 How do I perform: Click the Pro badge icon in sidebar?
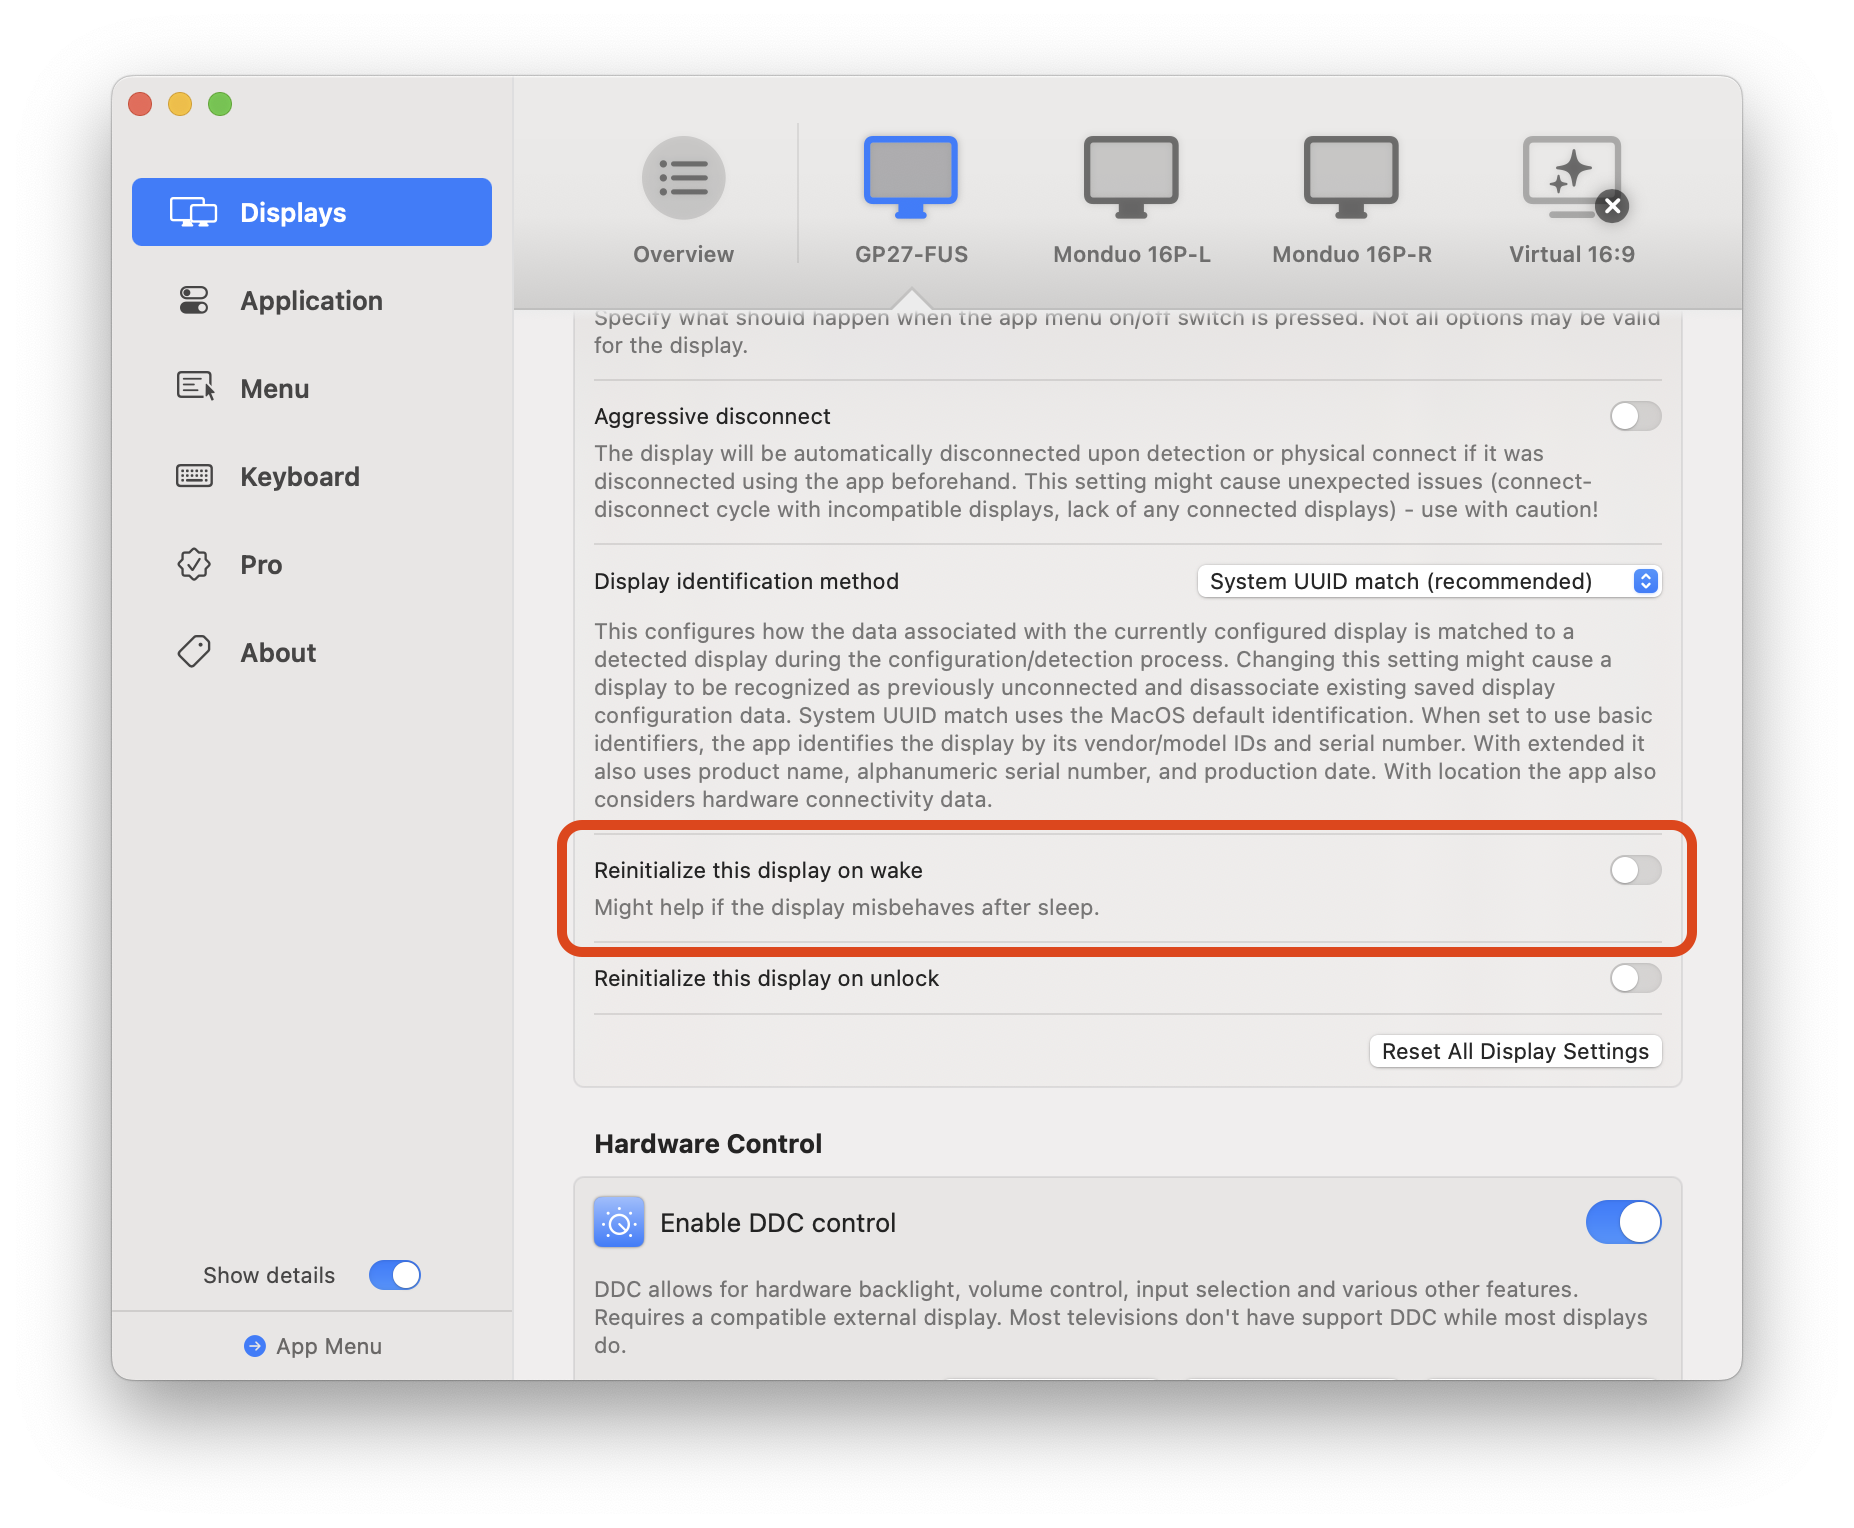[x=194, y=565]
